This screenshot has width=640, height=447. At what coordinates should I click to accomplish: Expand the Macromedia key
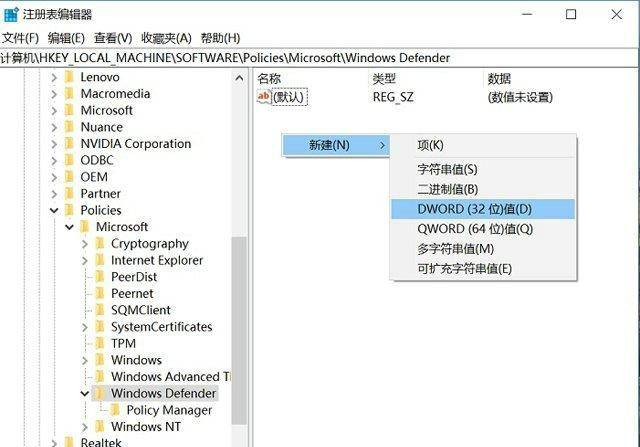[54, 94]
